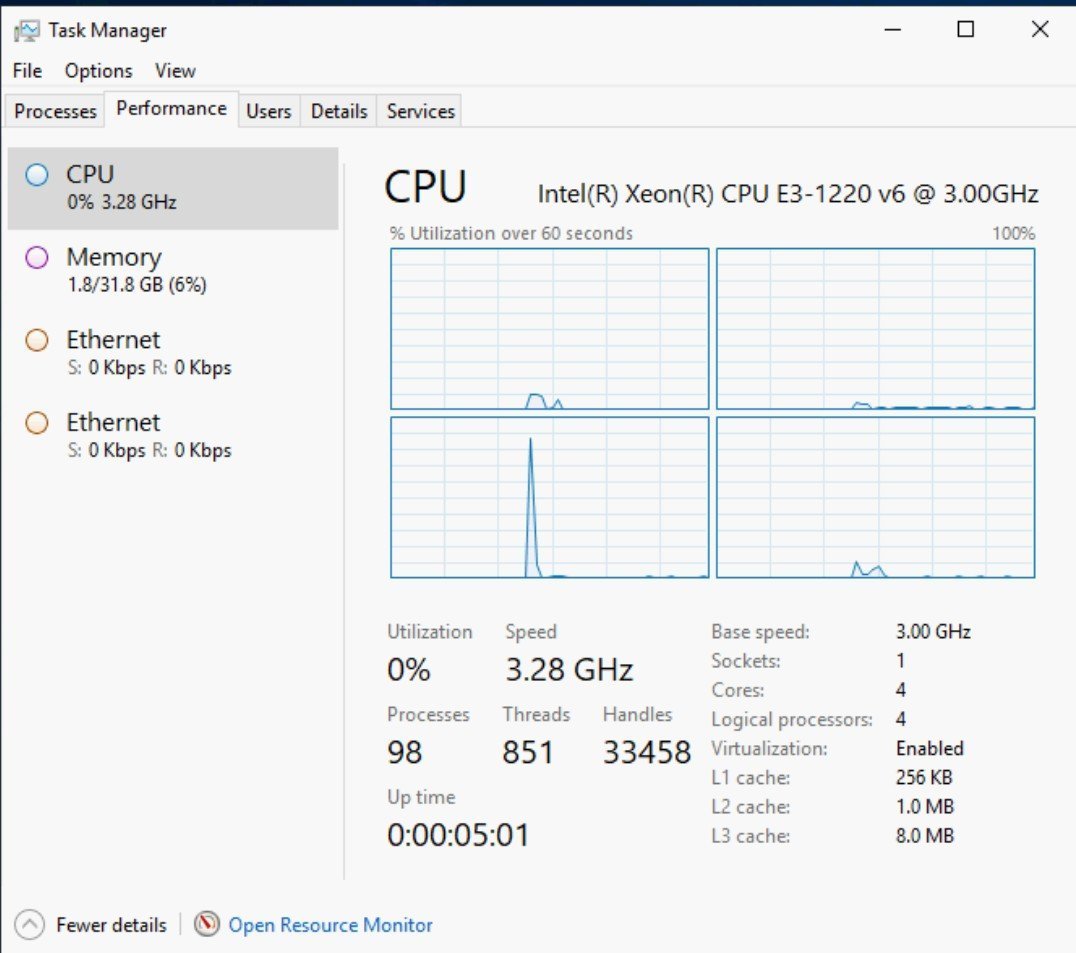Click the Base speed 3.00 GHz value
This screenshot has width=1076, height=953.
(x=933, y=631)
